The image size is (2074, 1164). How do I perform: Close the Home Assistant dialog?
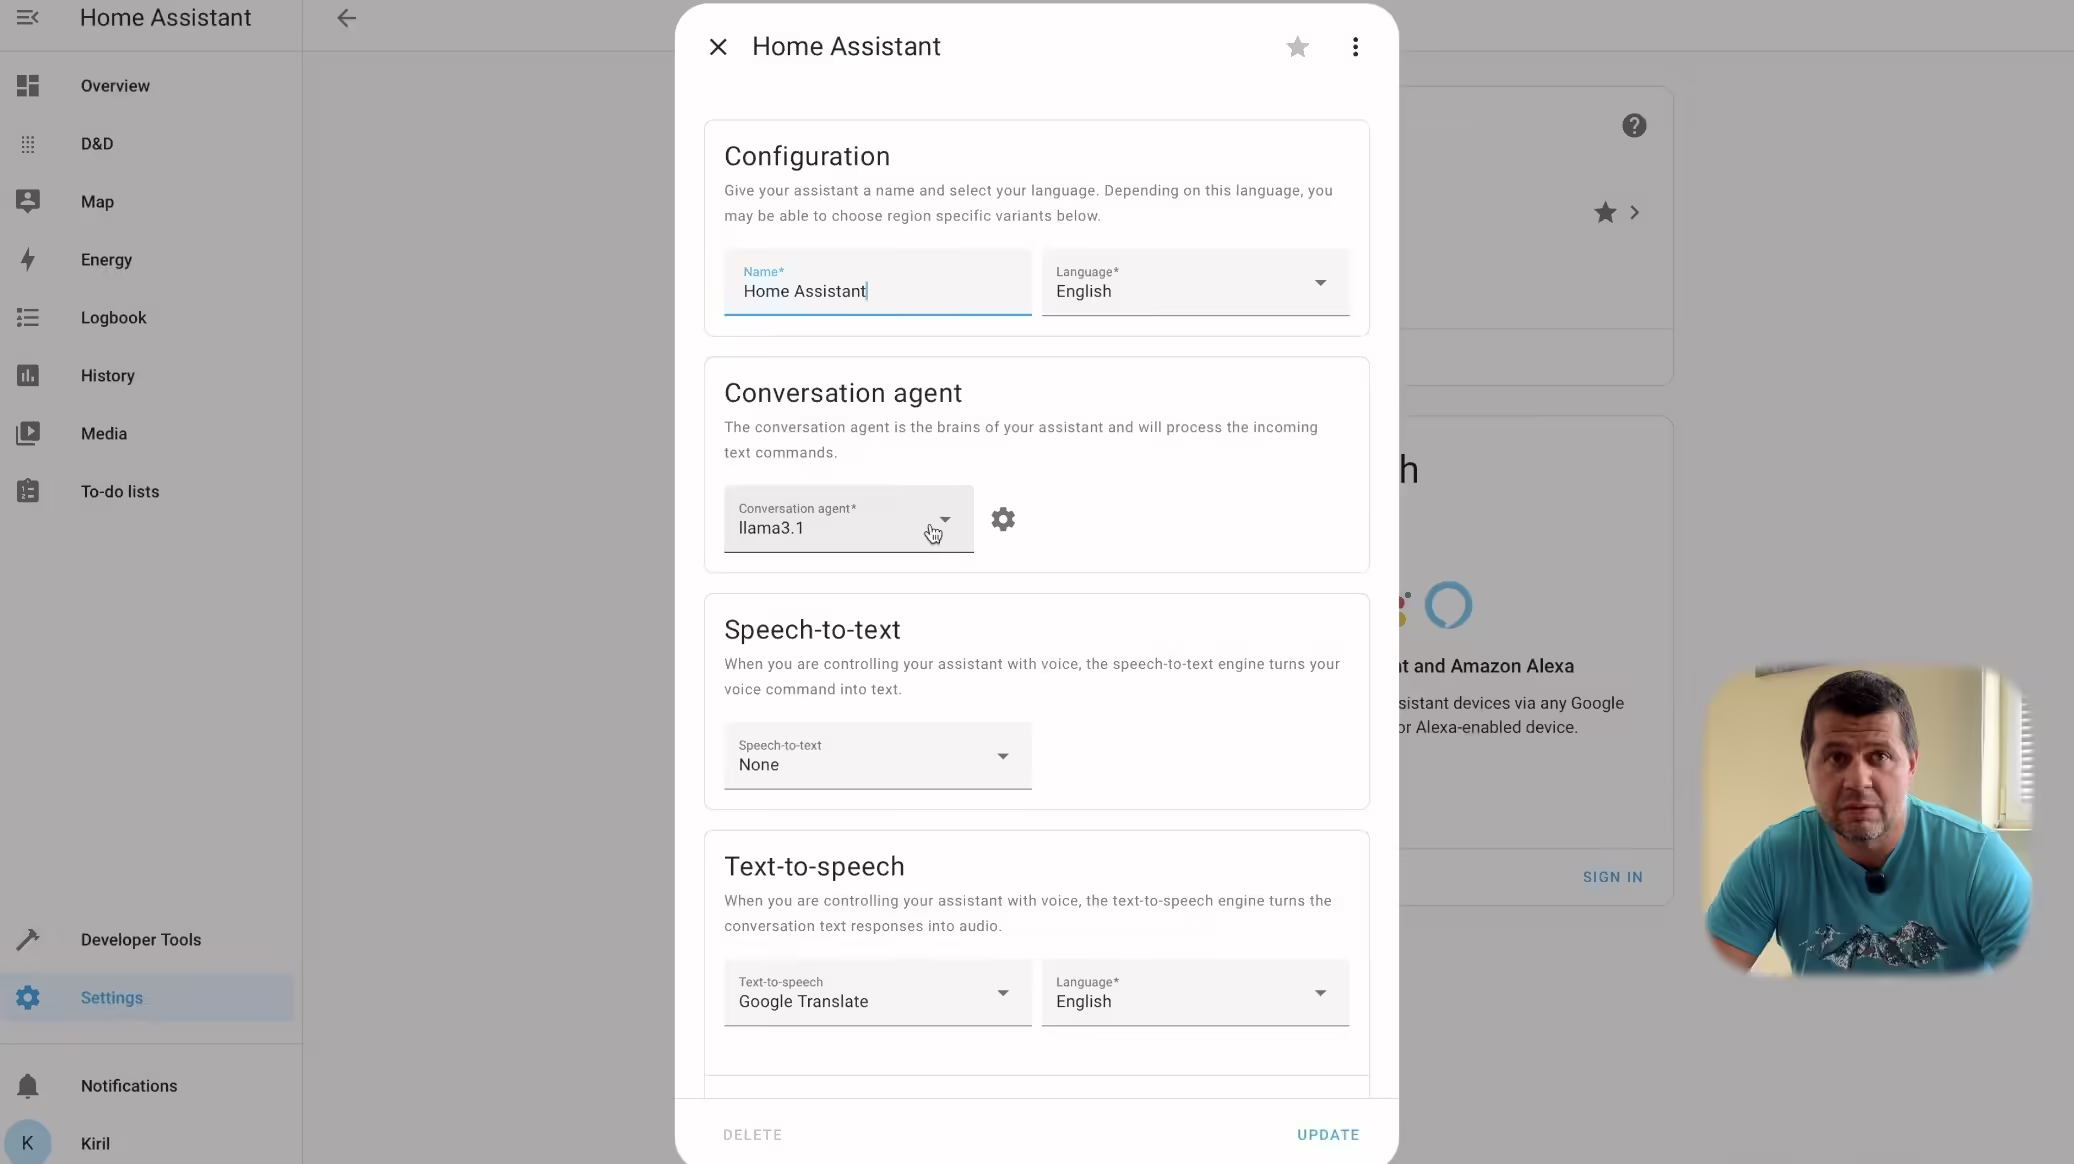[x=718, y=47]
